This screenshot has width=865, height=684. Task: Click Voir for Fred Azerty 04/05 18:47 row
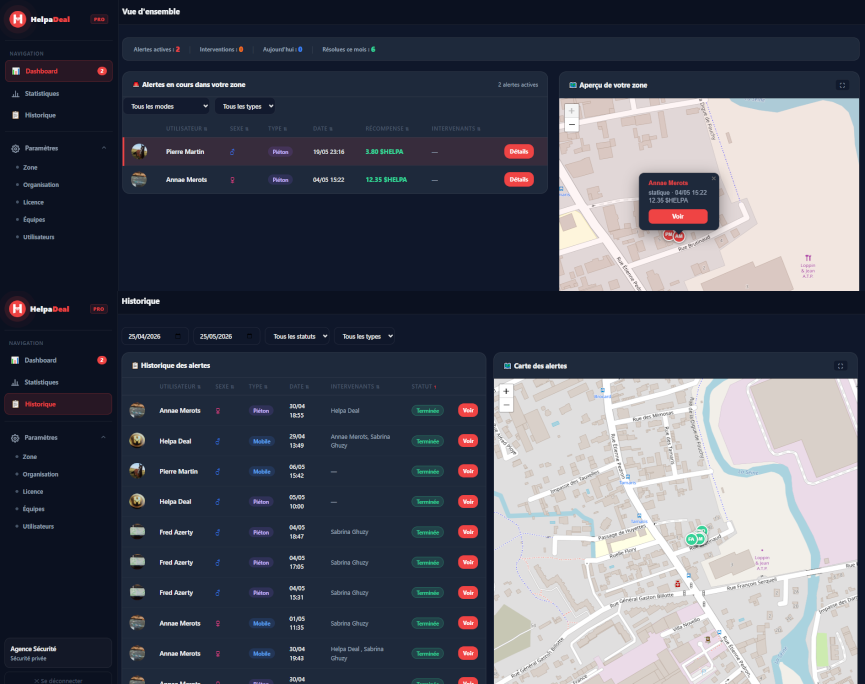pos(468,532)
